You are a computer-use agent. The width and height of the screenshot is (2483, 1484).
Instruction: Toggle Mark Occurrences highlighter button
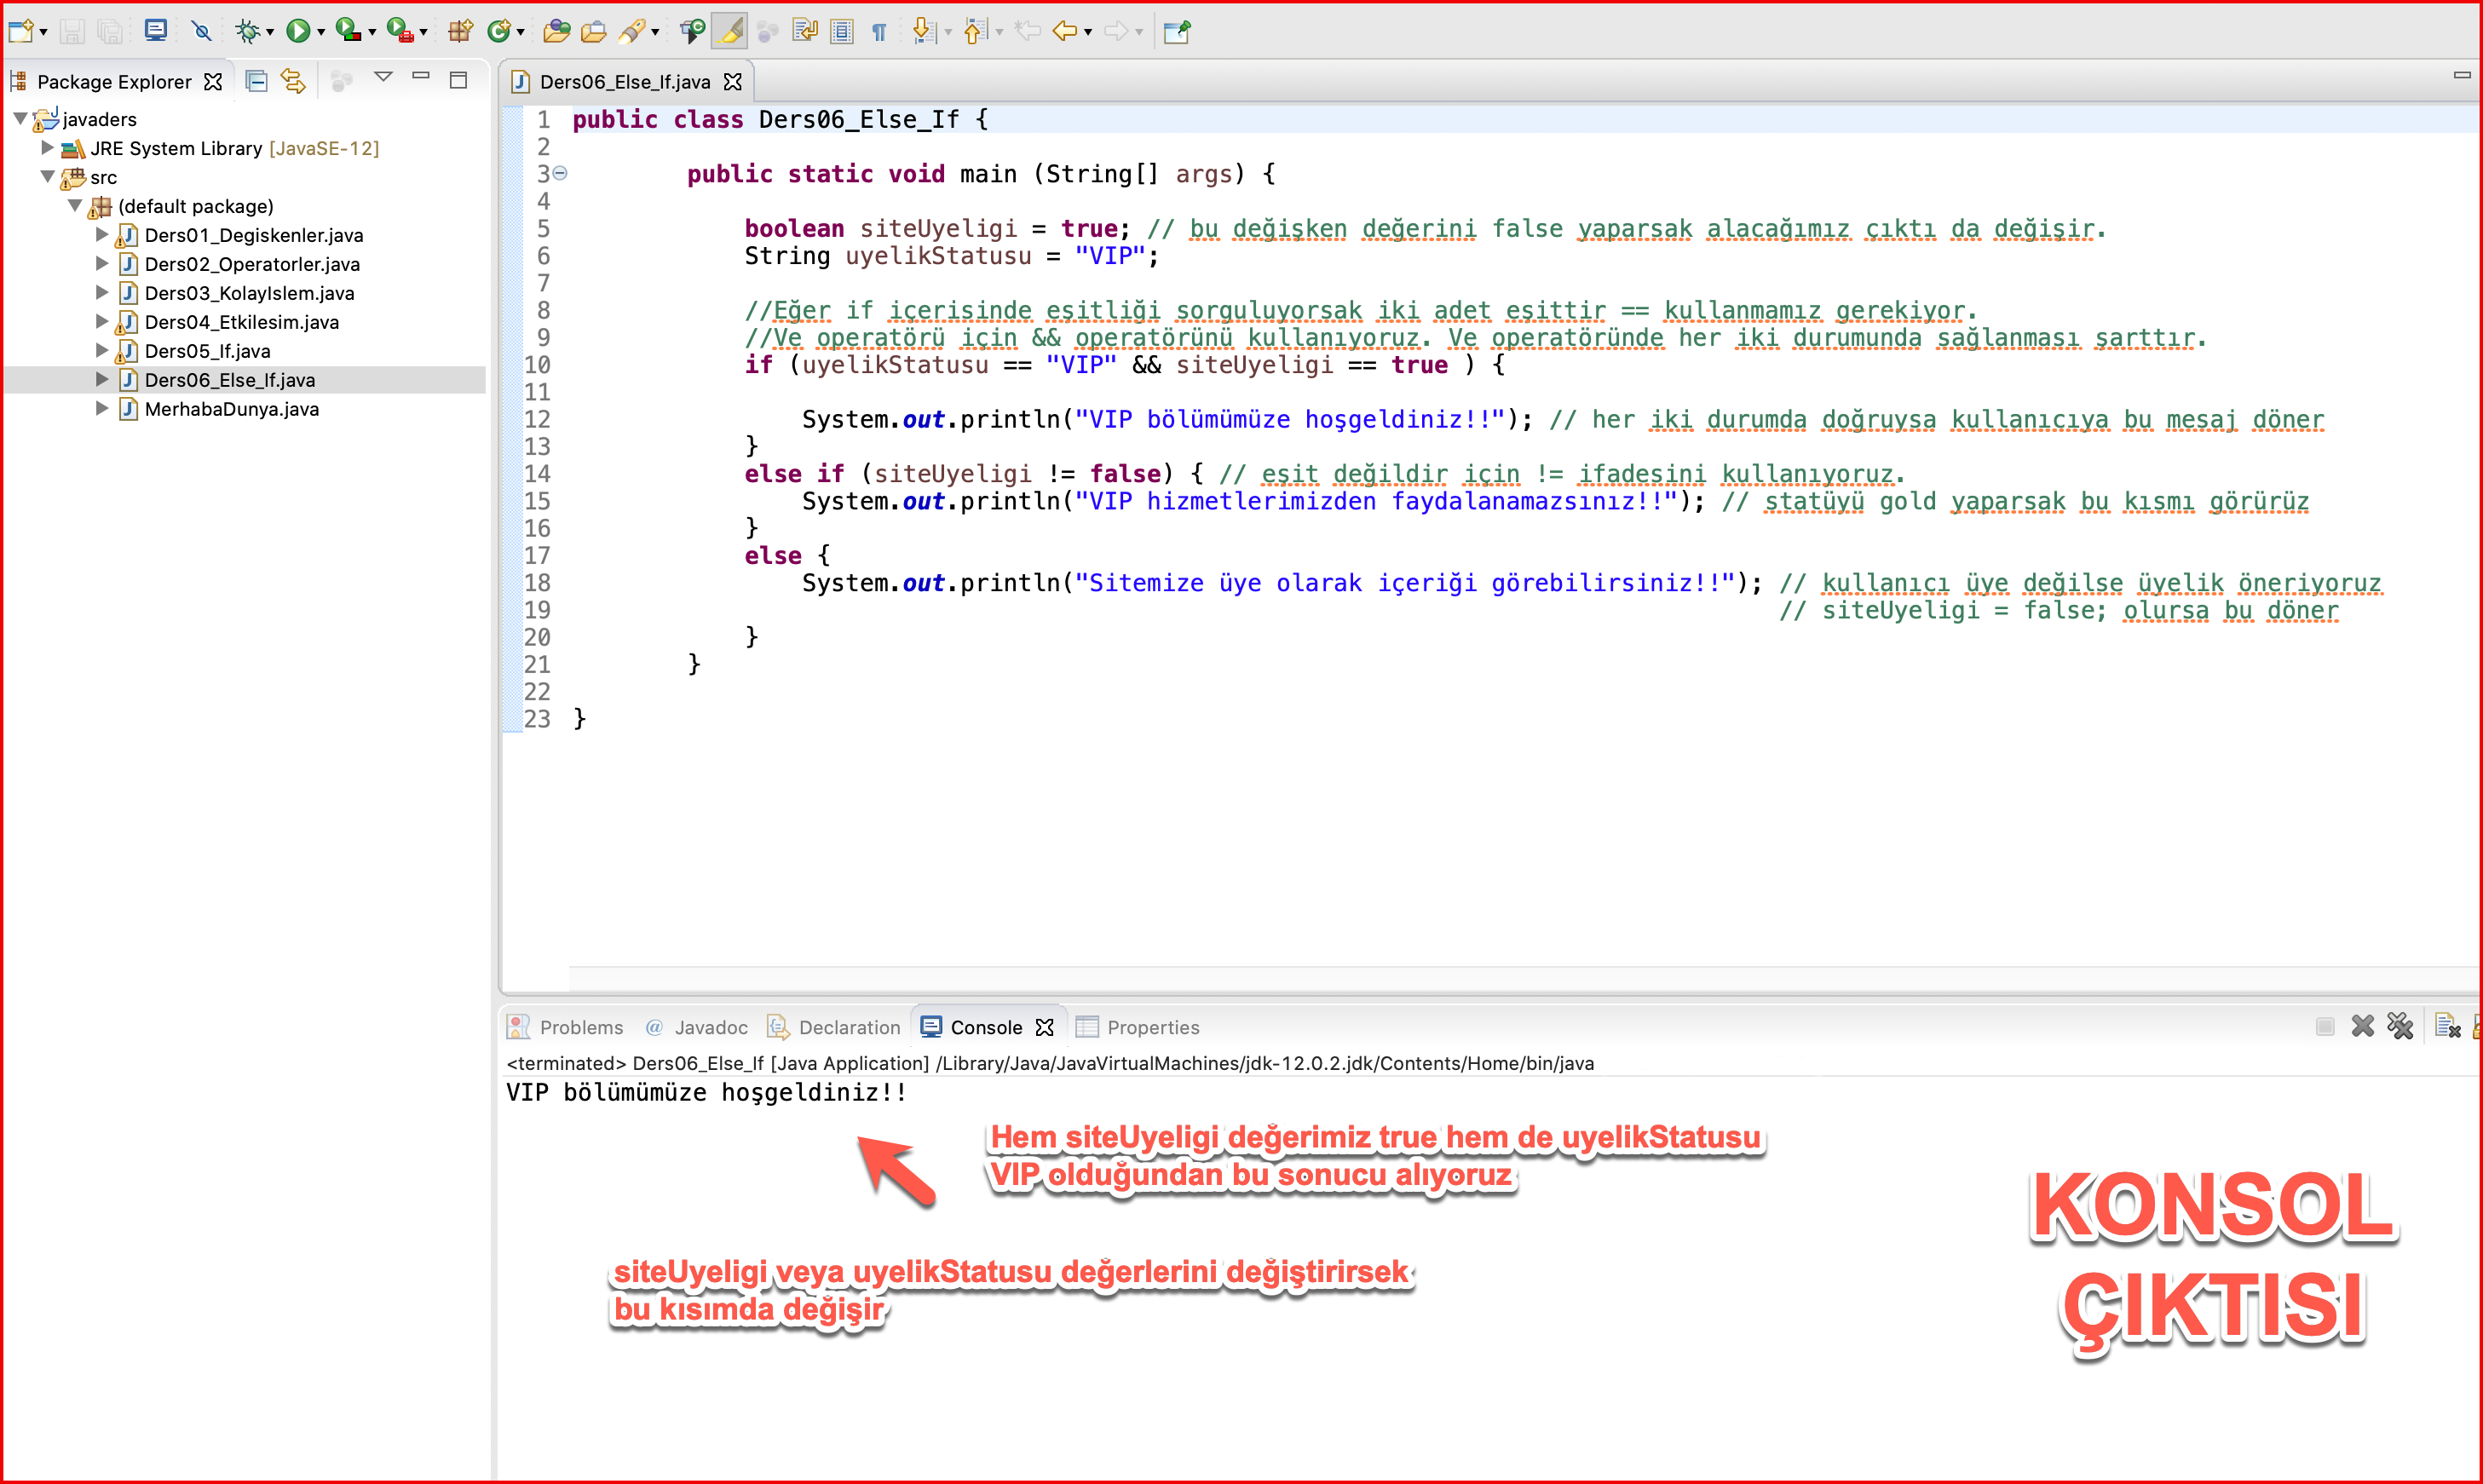[731, 32]
